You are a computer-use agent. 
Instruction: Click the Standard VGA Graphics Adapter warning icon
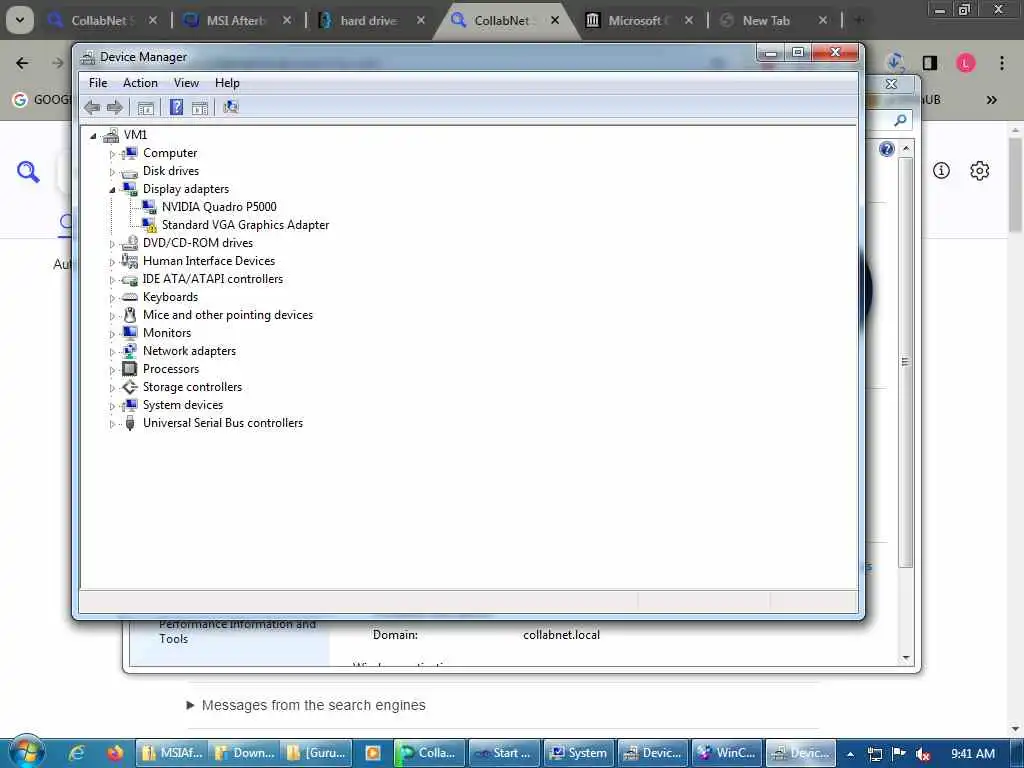[150, 225]
